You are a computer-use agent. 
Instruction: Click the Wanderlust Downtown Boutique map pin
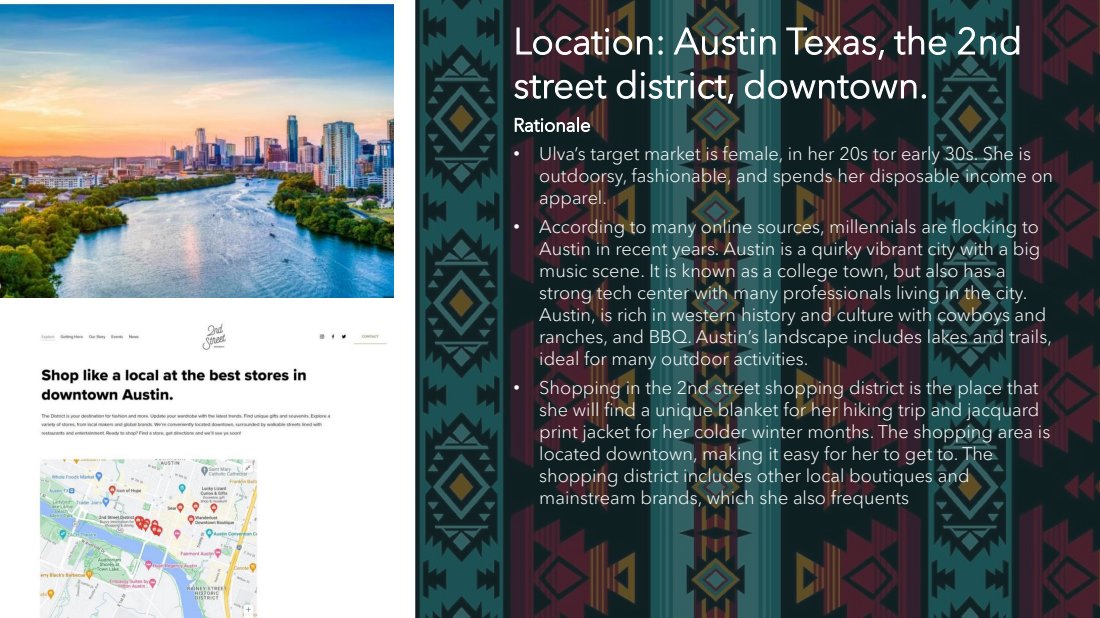coord(191,519)
